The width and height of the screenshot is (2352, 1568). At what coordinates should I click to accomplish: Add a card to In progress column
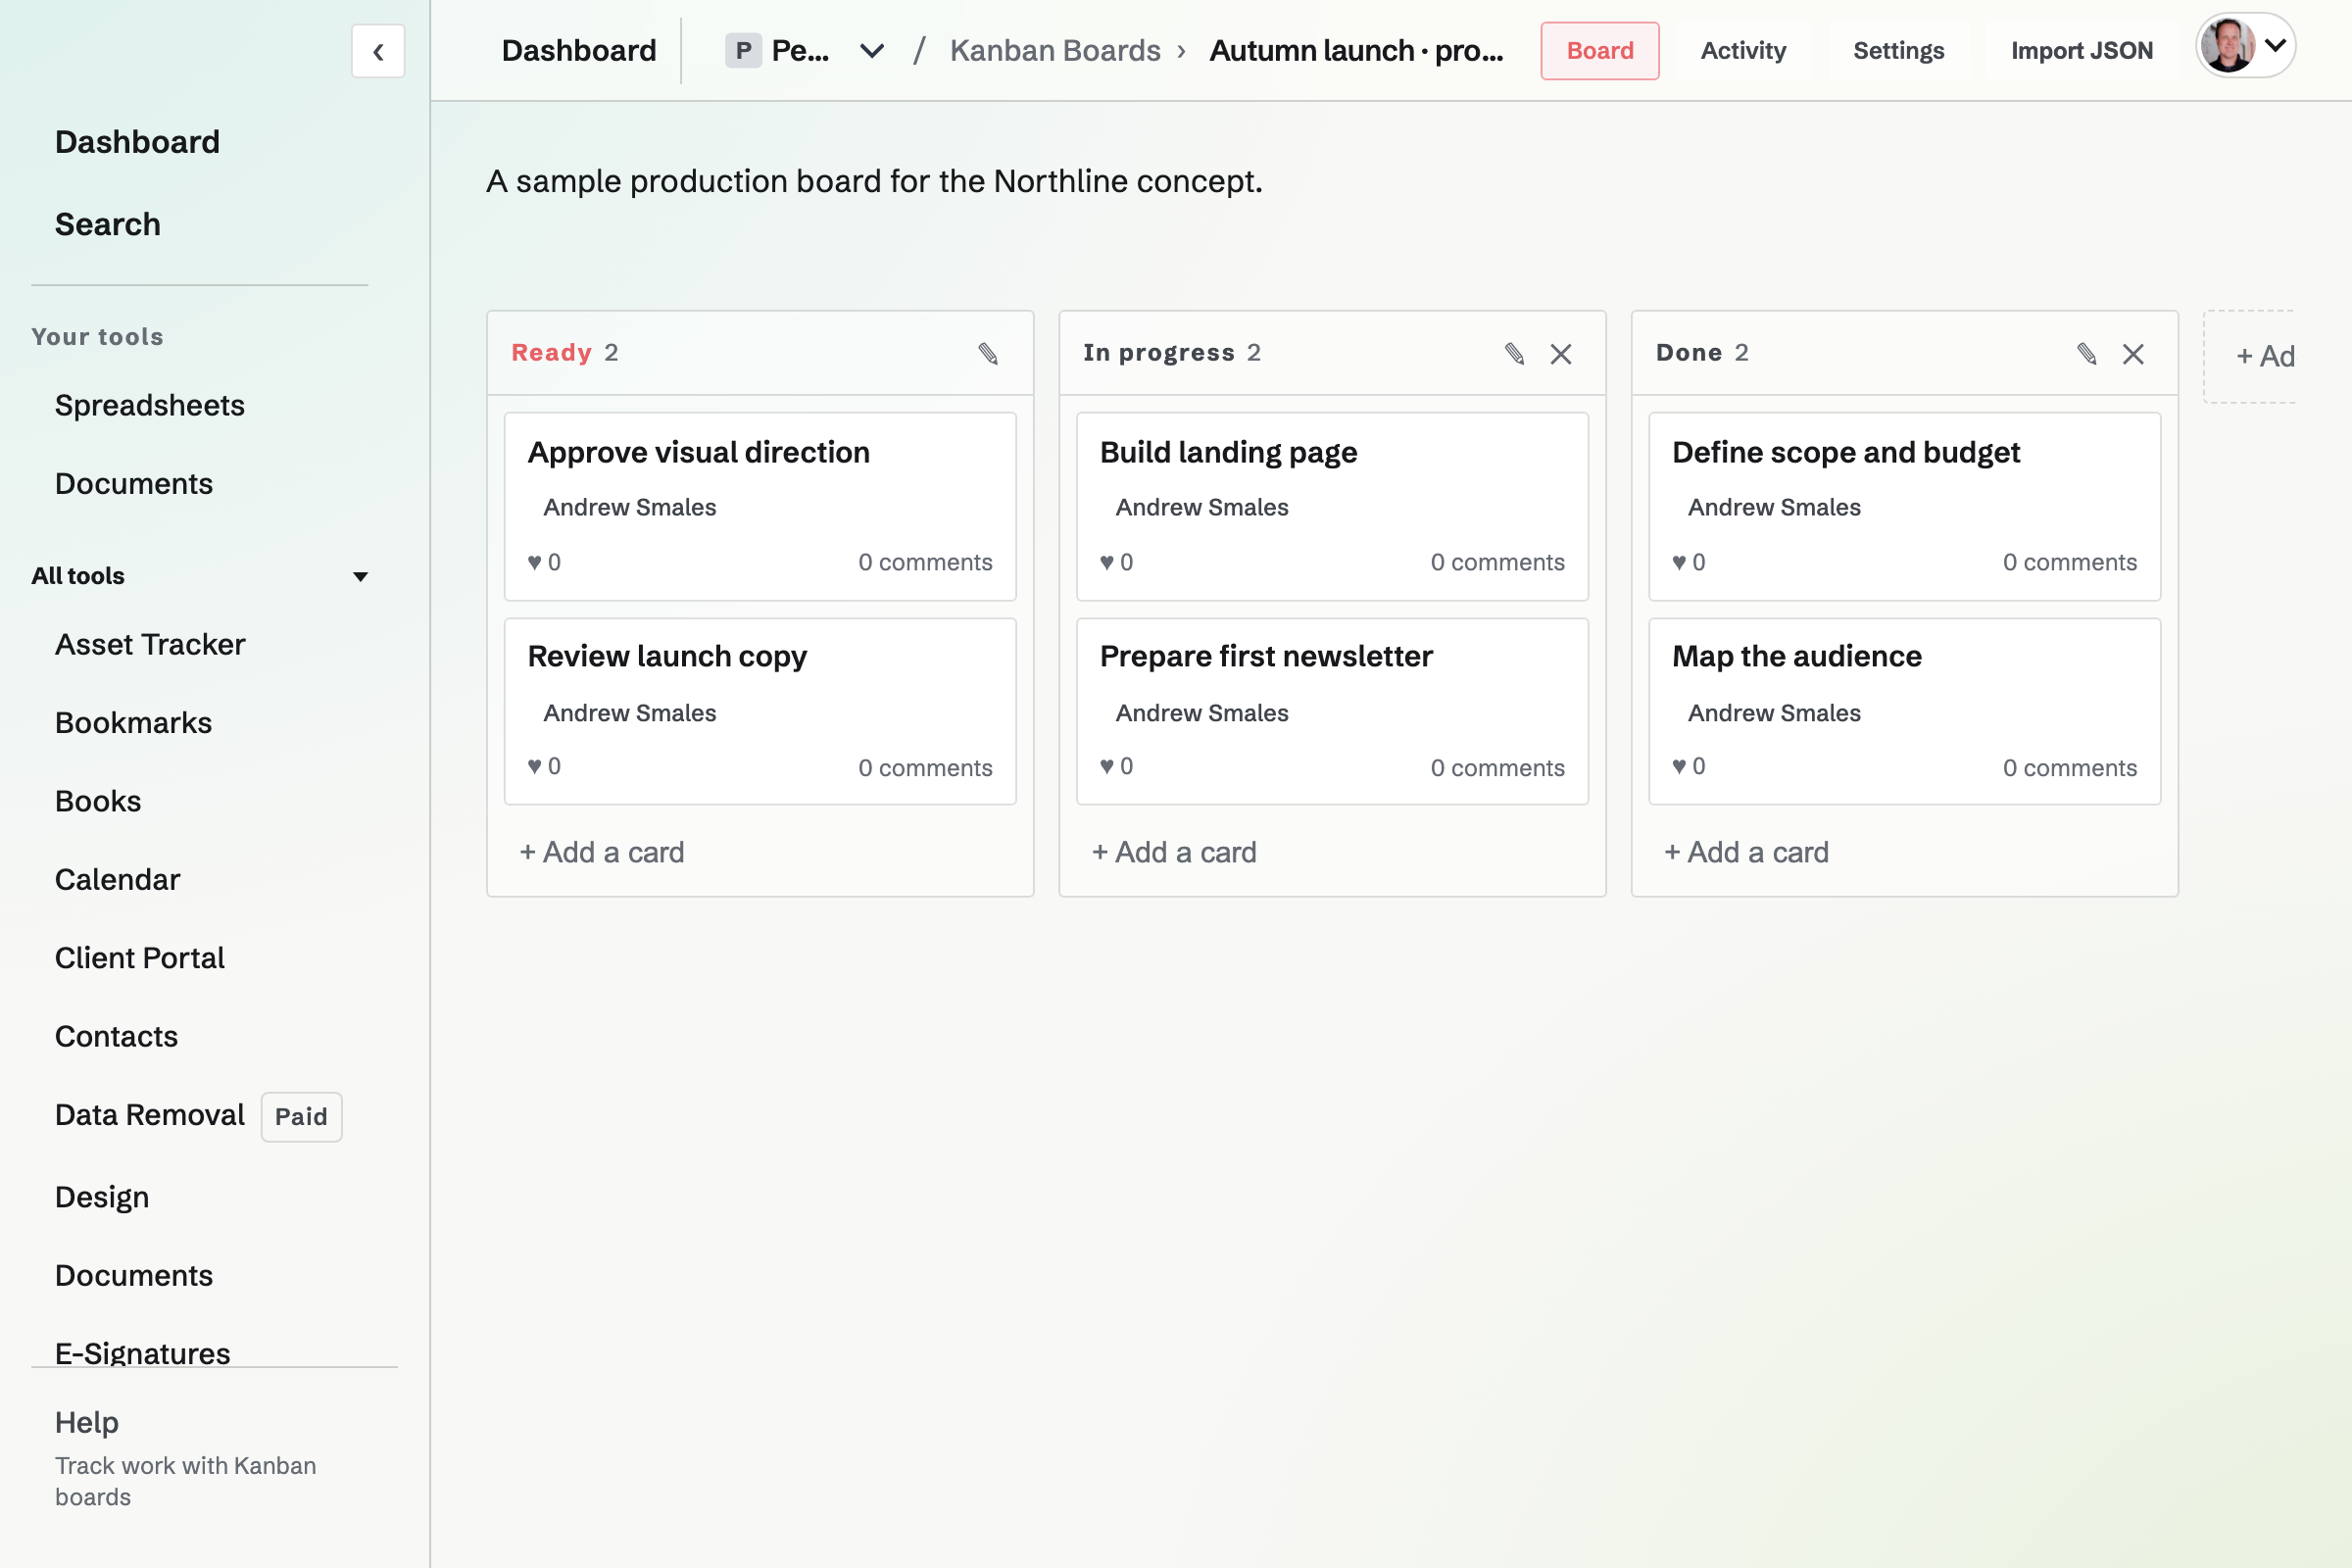[1174, 852]
